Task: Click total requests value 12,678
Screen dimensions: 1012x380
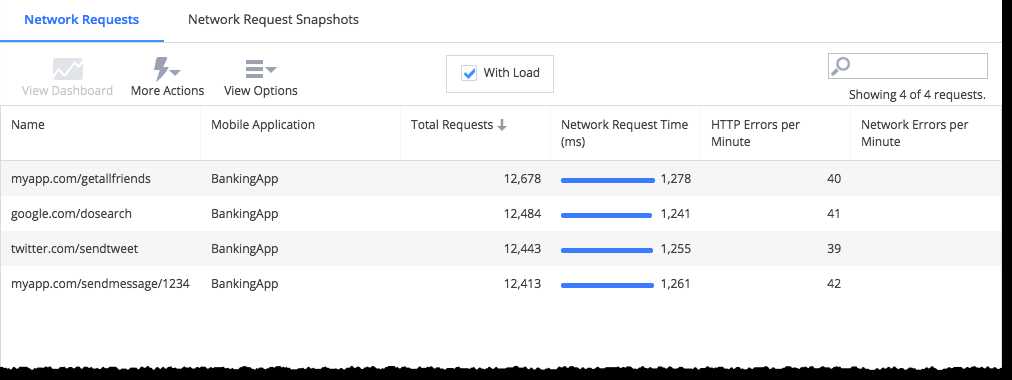Action: coord(522,179)
